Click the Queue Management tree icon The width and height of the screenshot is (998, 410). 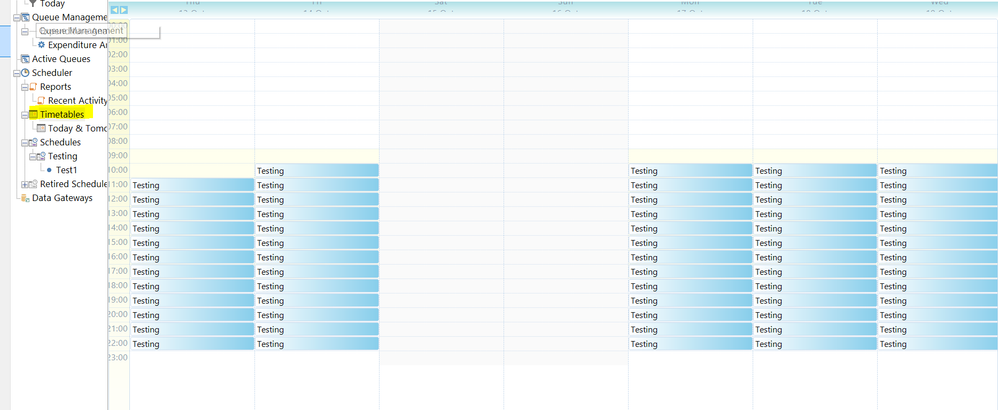point(25,17)
